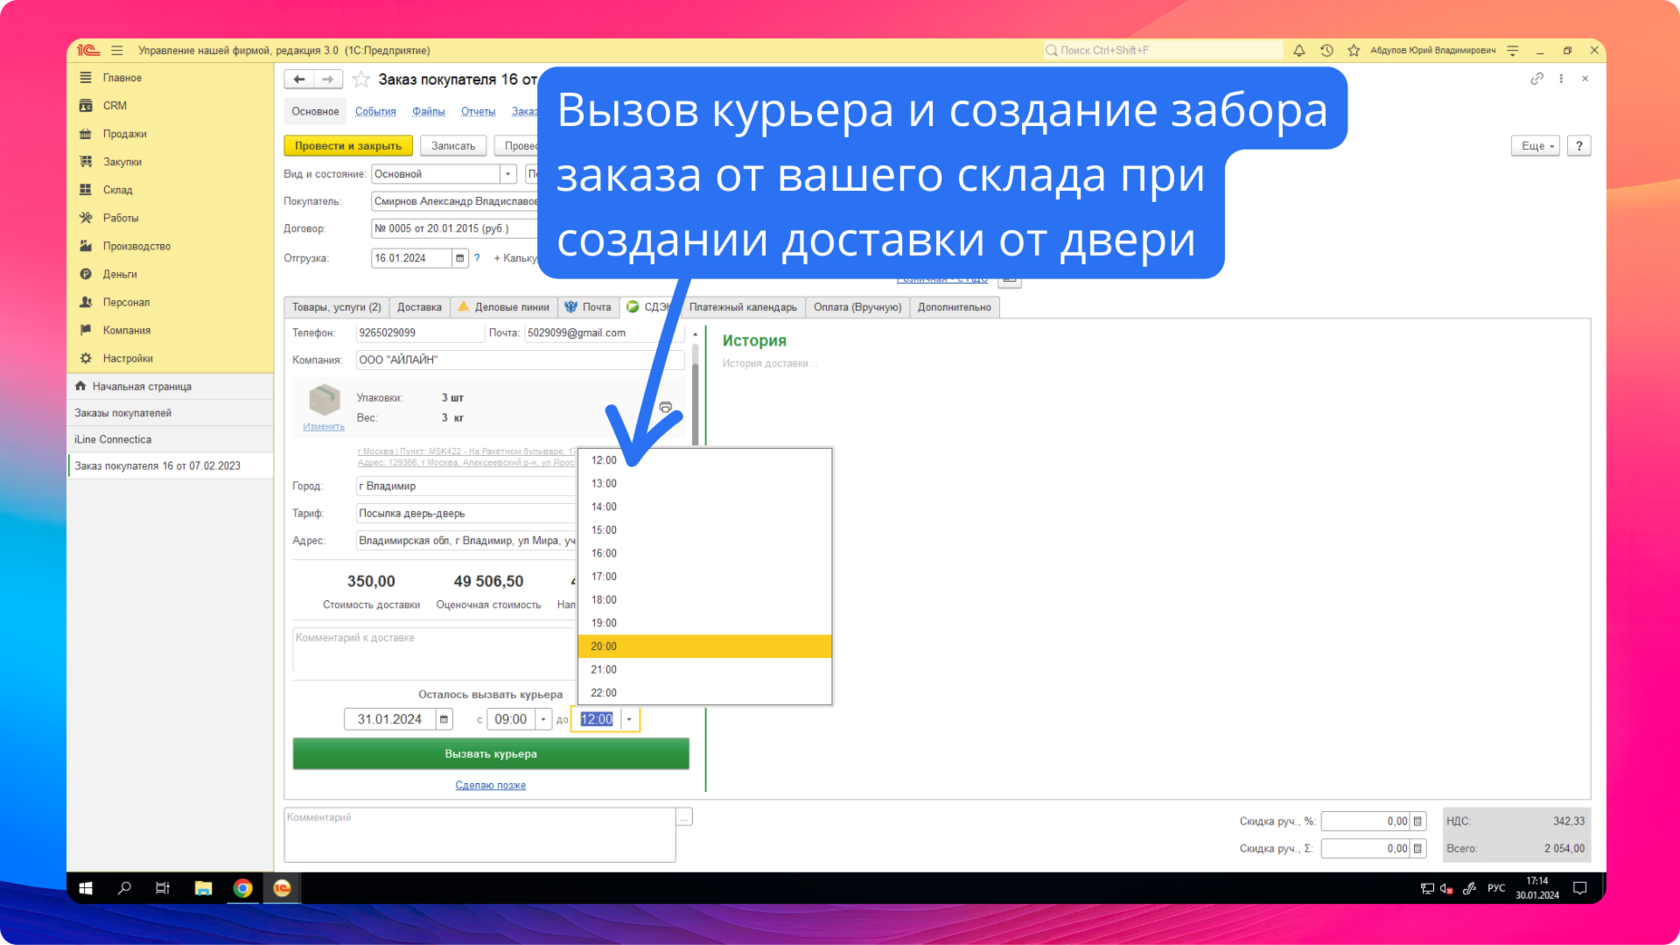Switch to Платежный календарь tab
The image size is (1680, 945).
[x=743, y=307]
